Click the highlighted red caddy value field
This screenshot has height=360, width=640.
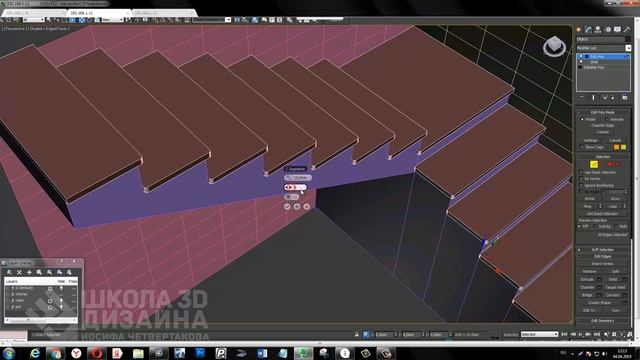pyautogui.click(x=295, y=187)
